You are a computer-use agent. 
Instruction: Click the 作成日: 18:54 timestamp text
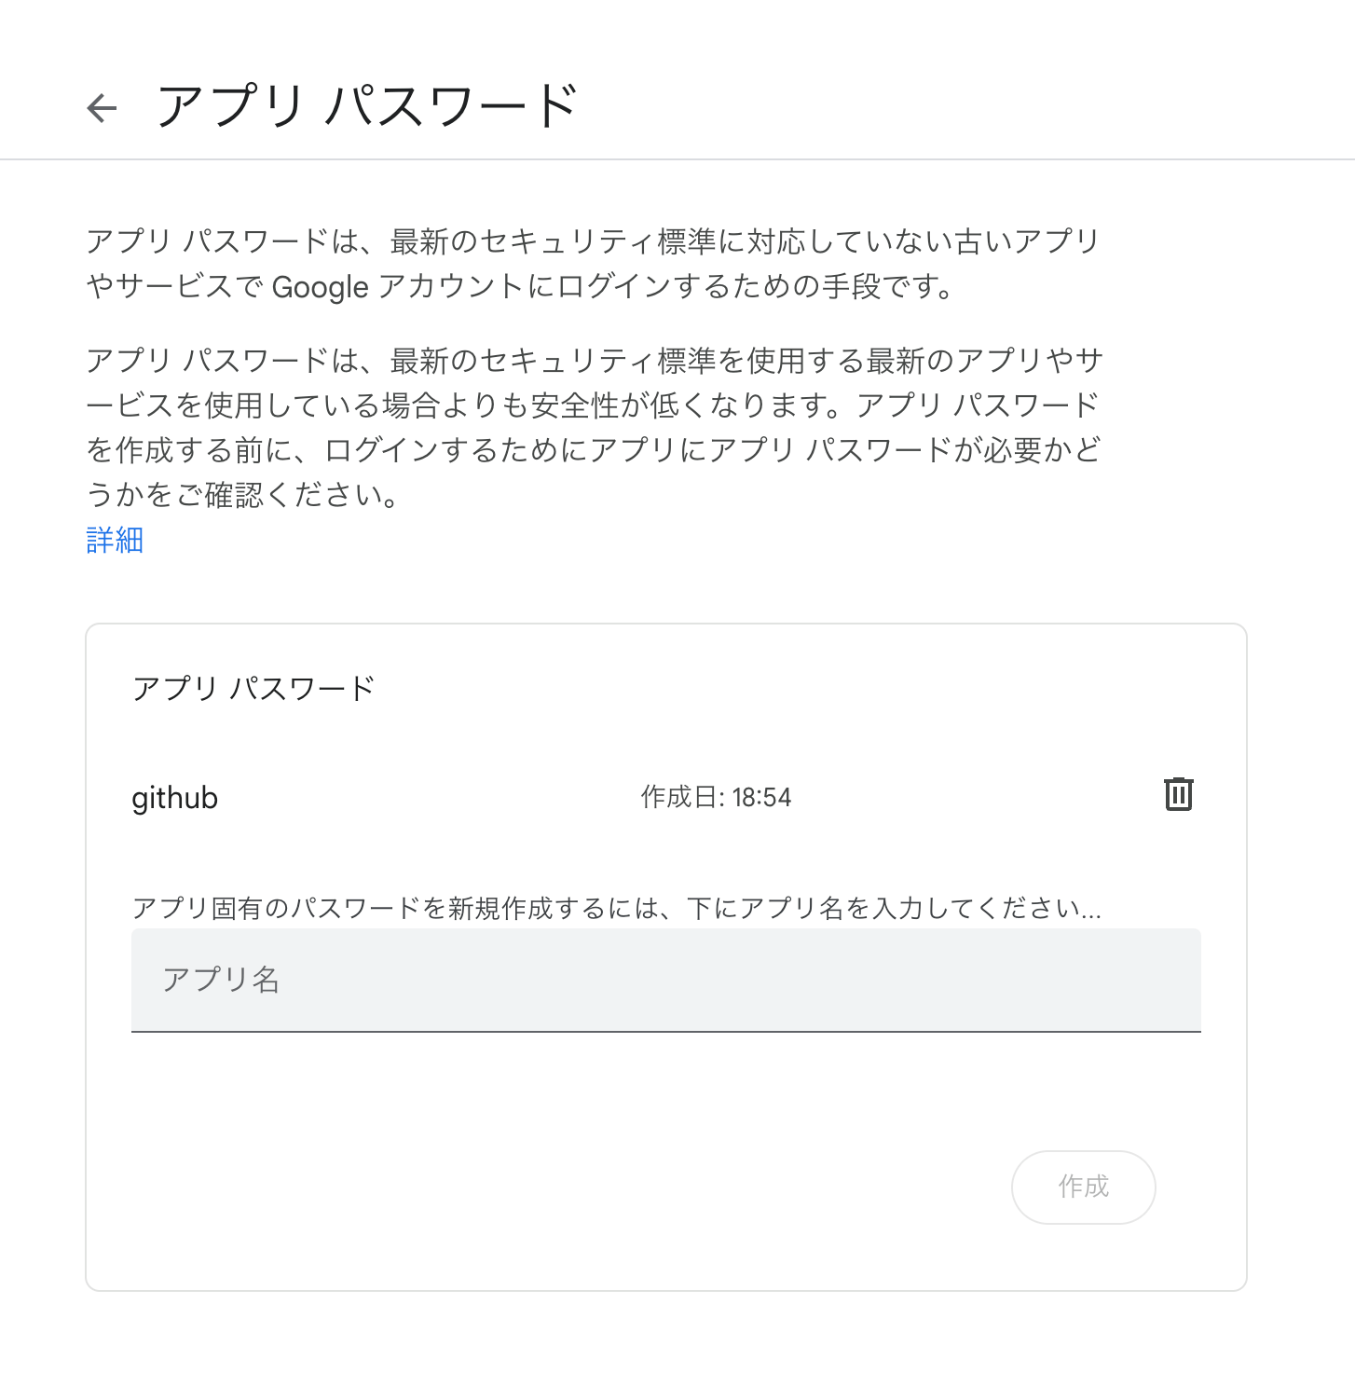(x=714, y=797)
